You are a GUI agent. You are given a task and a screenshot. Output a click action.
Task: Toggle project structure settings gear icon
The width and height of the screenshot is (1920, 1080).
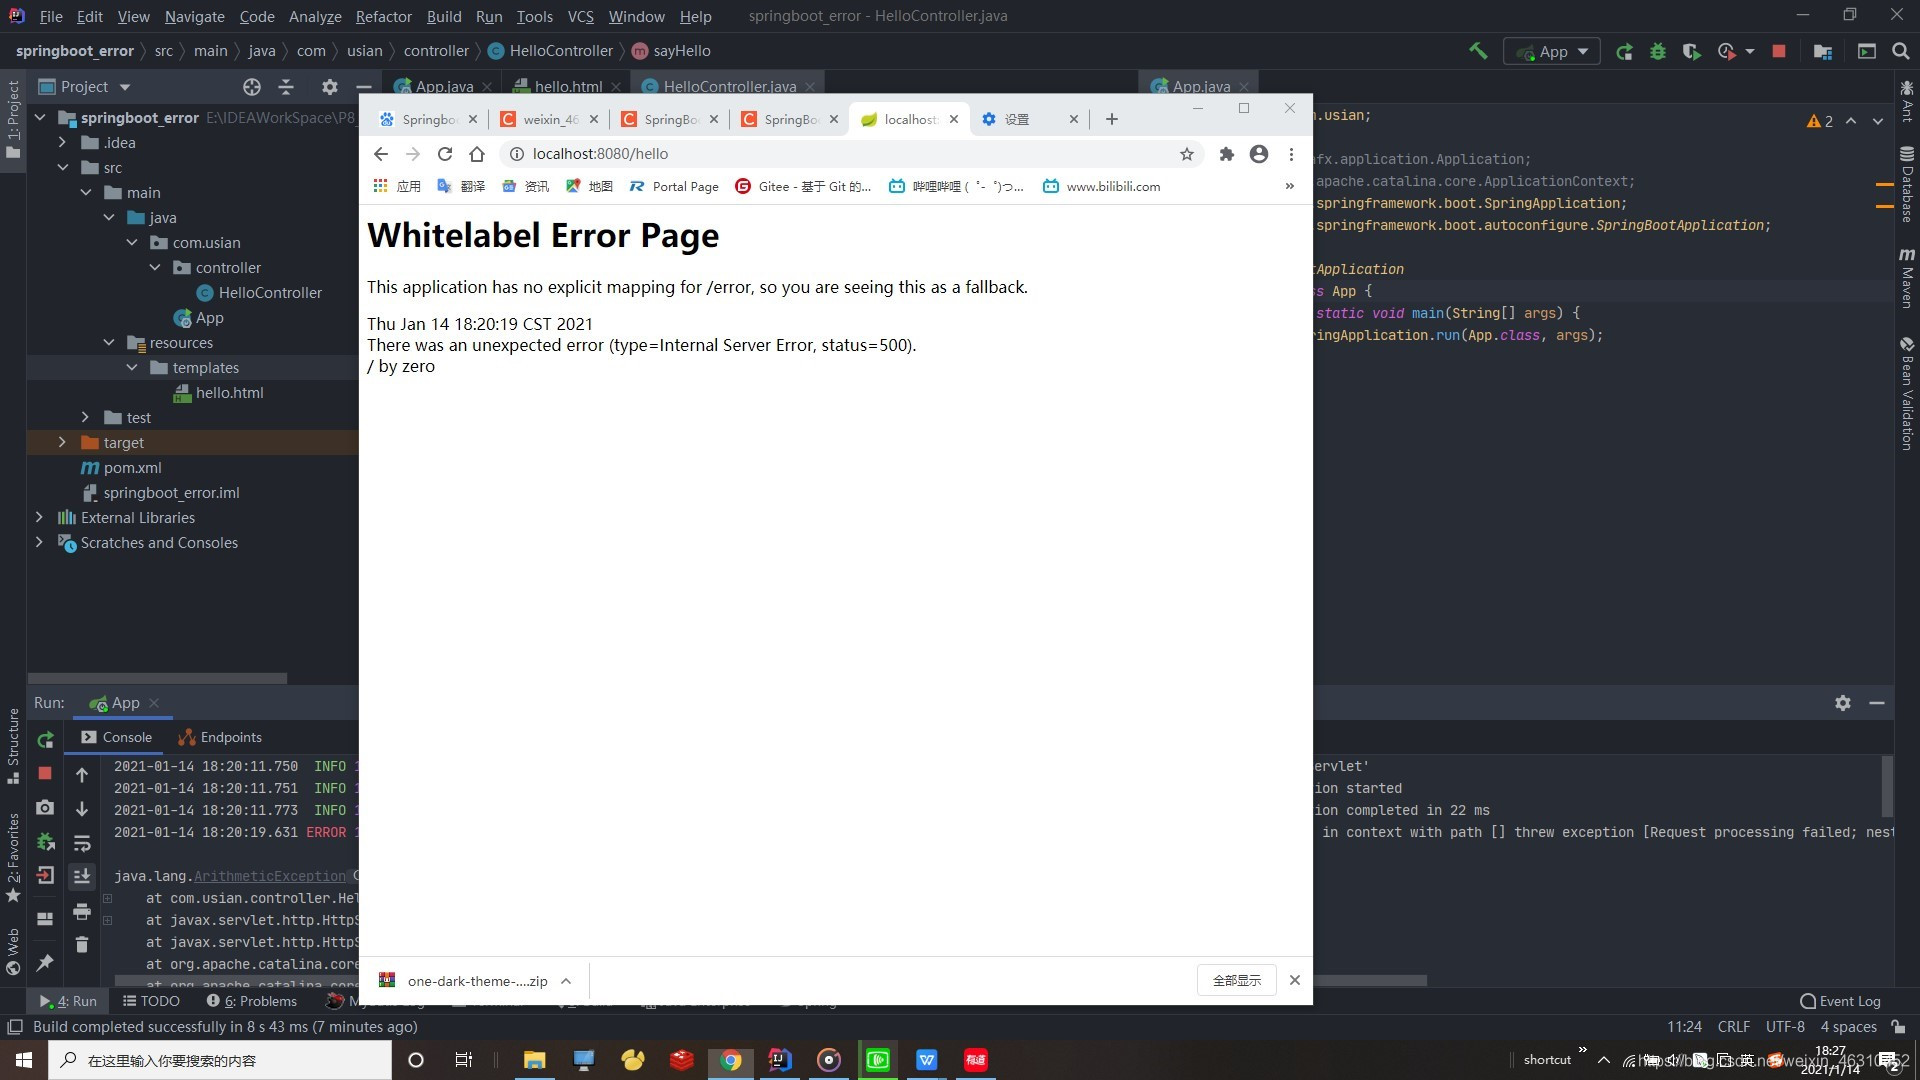[x=328, y=86]
